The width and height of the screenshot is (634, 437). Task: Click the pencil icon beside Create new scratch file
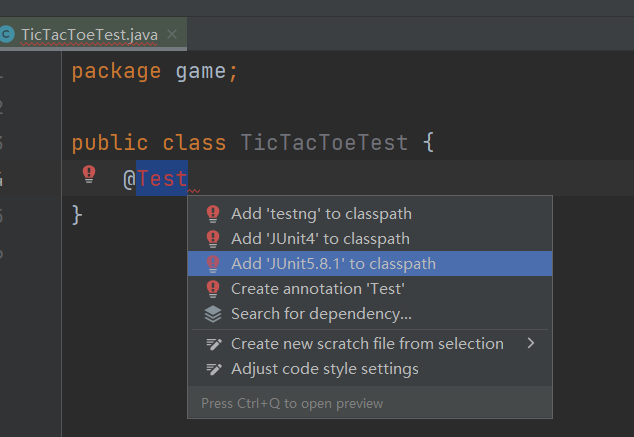[x=213, y=343]
